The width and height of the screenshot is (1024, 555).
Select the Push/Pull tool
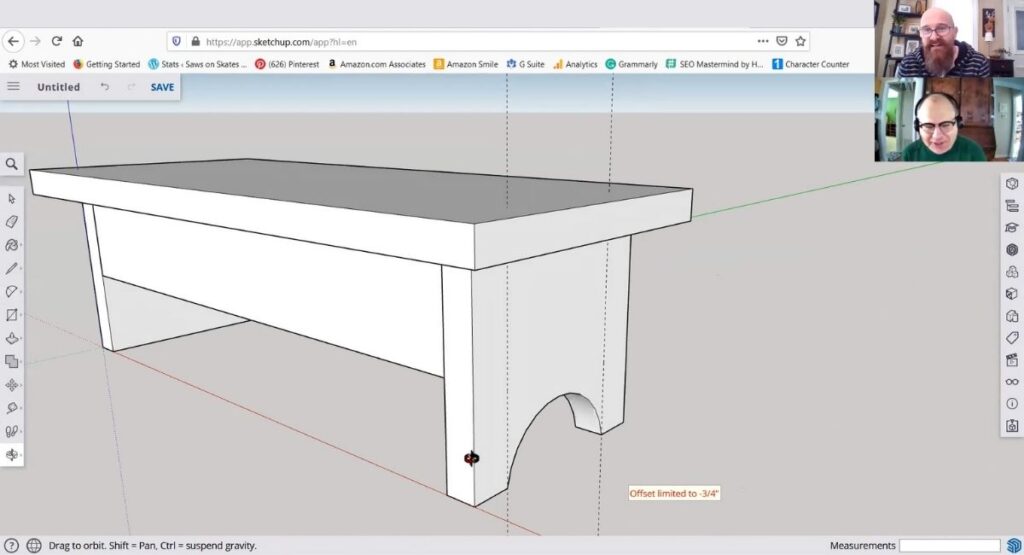coord(12,339)
